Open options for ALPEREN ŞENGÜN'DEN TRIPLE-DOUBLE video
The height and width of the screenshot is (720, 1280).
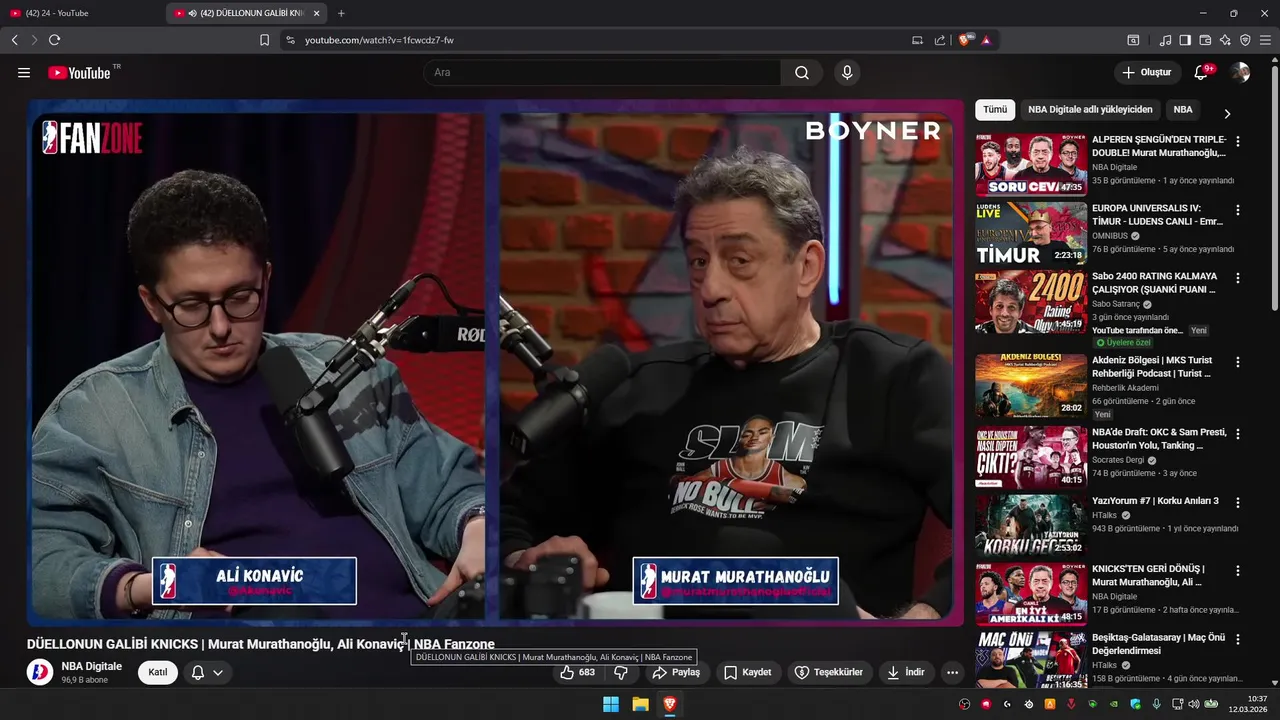point(1238,142)
